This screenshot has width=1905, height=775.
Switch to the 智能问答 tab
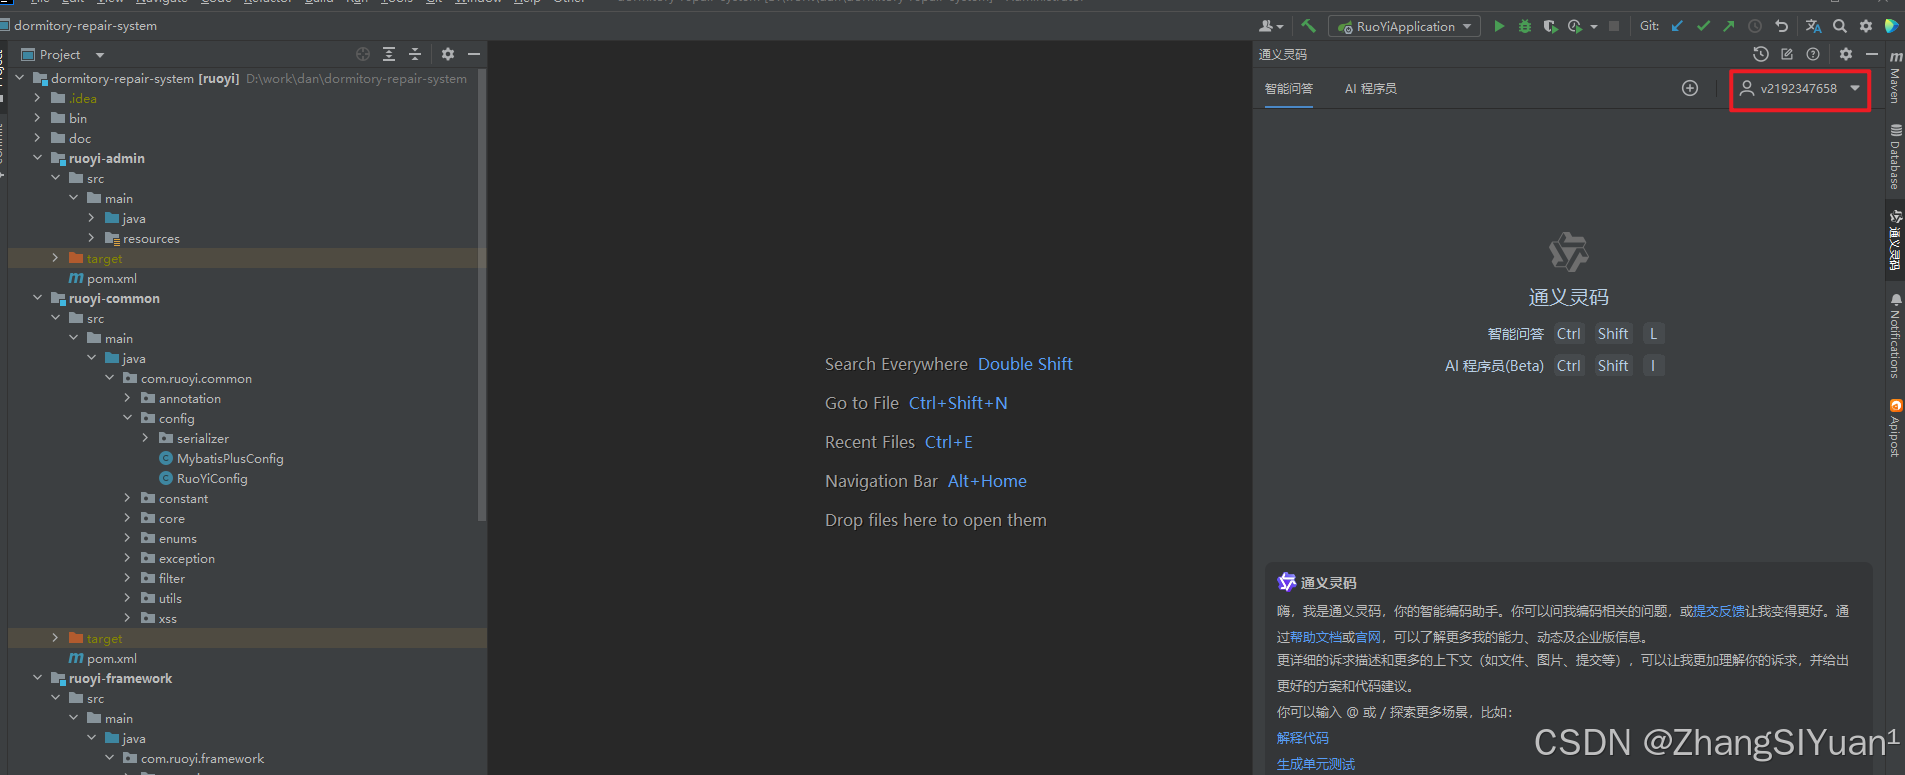(x=1289, y=89)
